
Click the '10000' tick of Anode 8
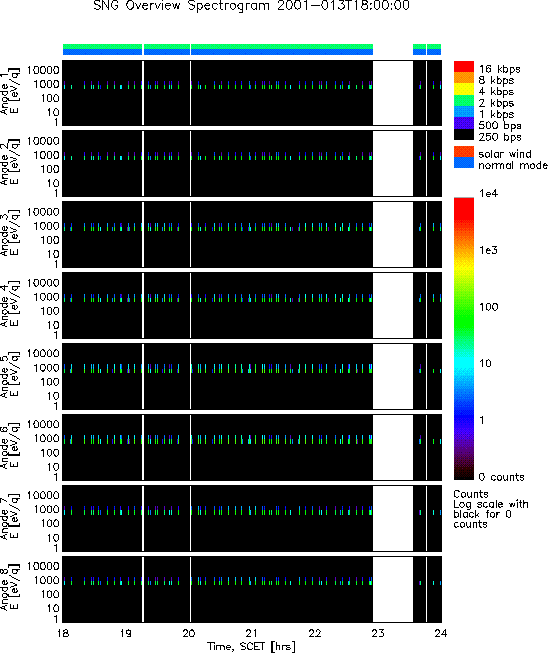pos(43,566)
